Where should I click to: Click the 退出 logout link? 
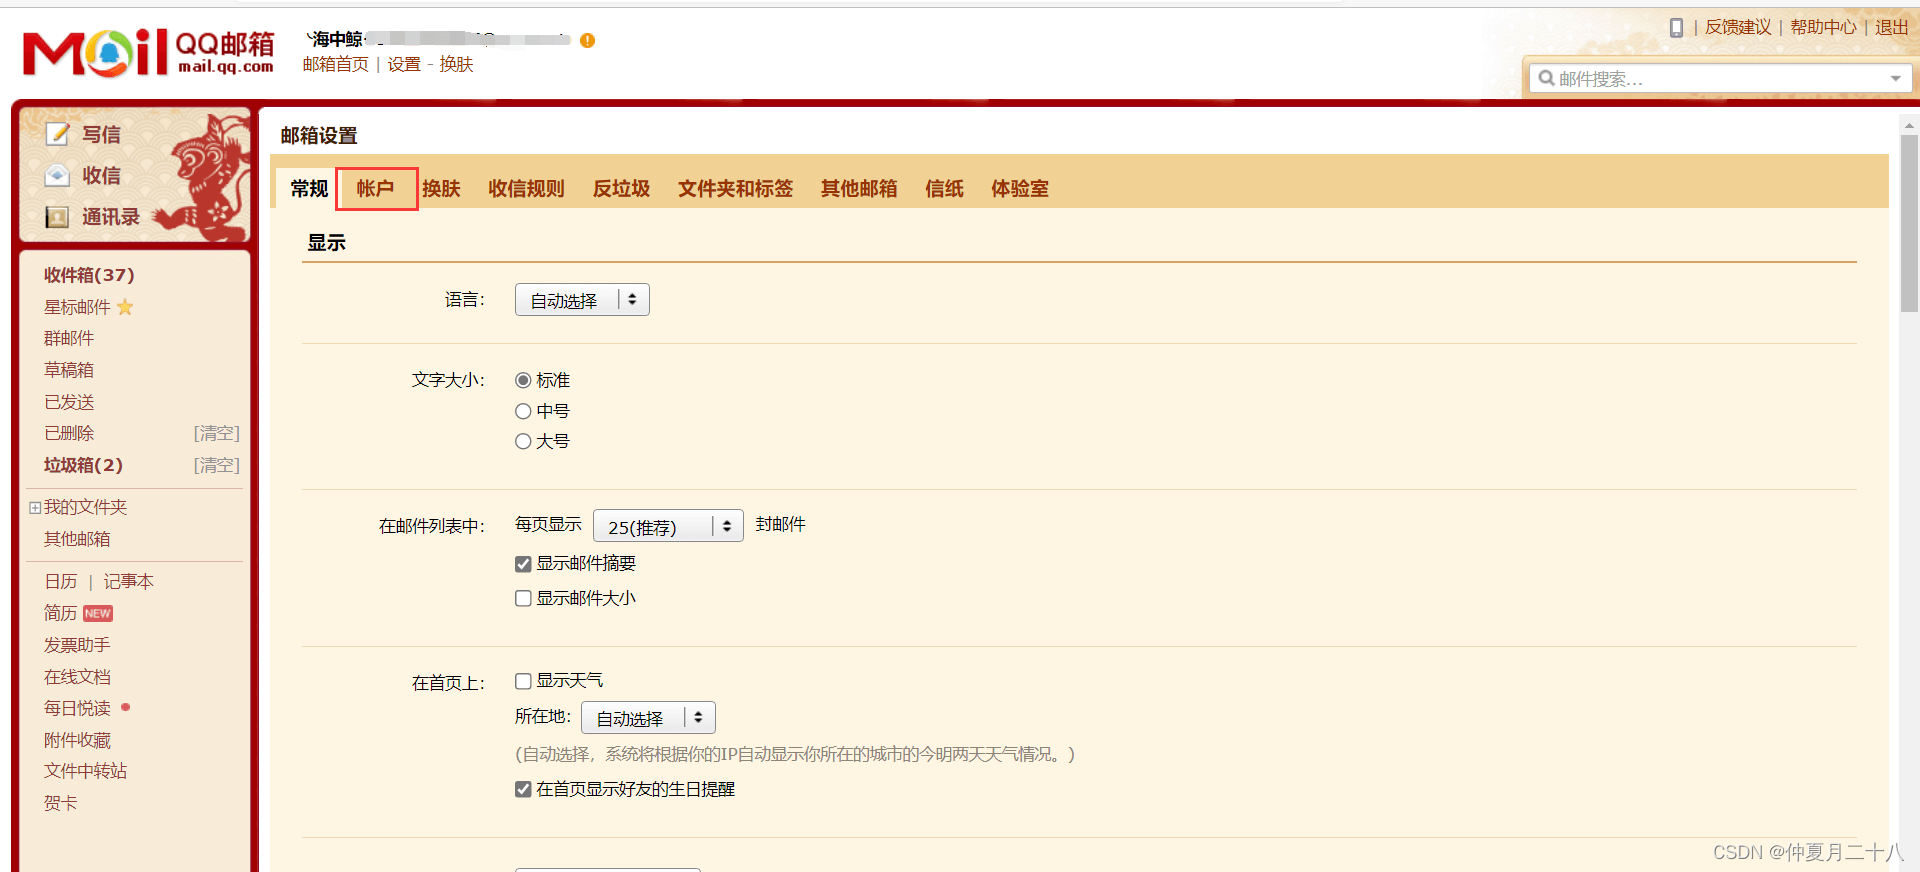(1891, 28)
